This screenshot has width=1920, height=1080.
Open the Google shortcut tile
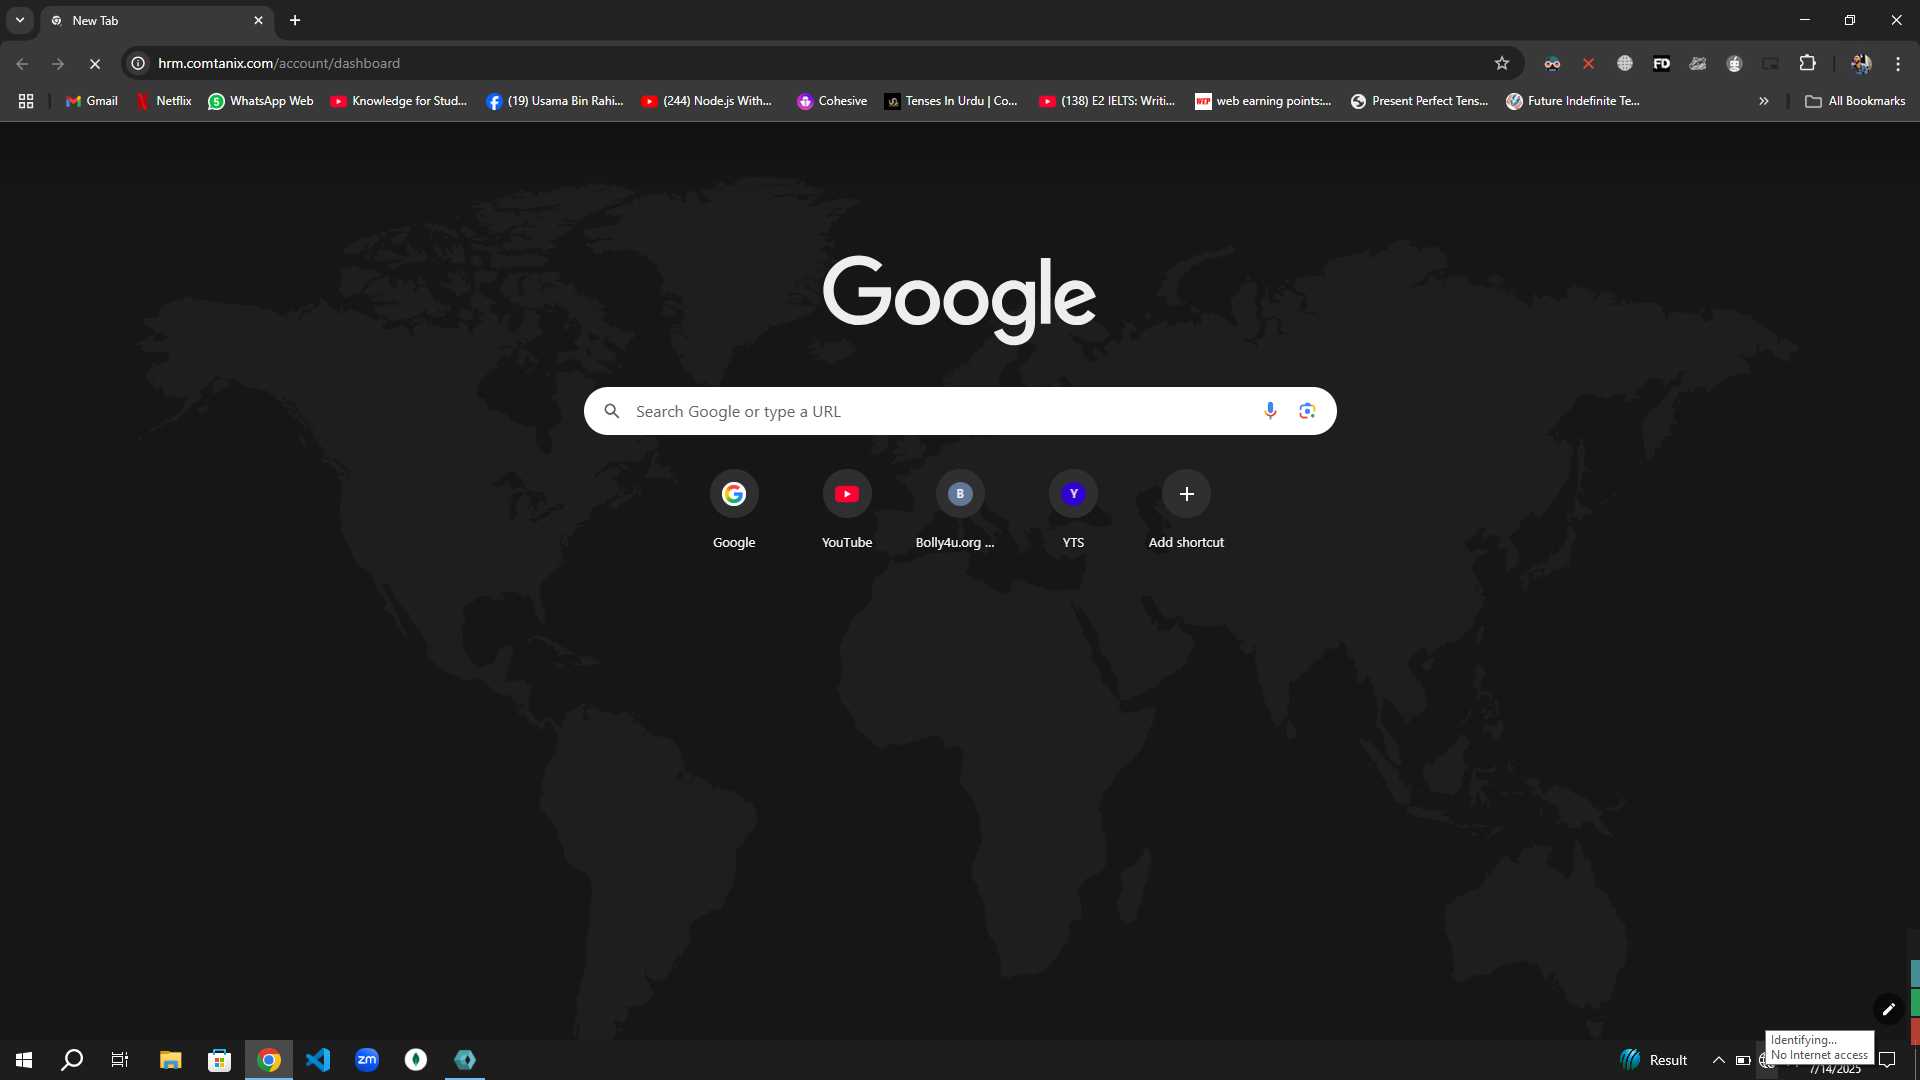734,511
